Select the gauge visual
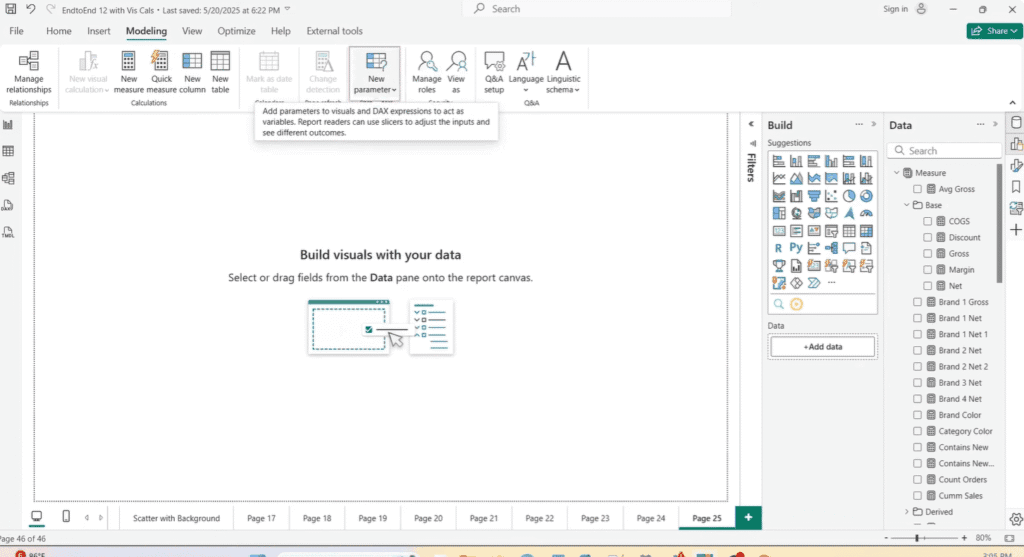1024x557 pixels. point(866,213)
